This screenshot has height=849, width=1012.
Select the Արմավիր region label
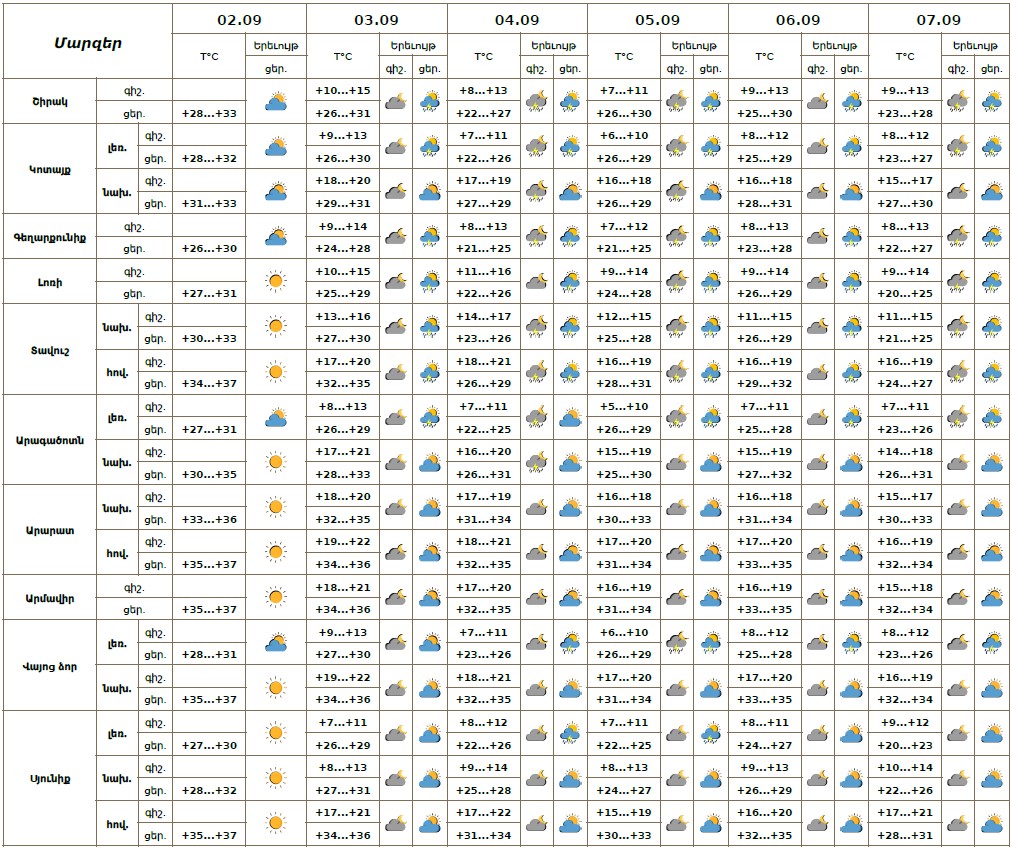pos(50,598)
